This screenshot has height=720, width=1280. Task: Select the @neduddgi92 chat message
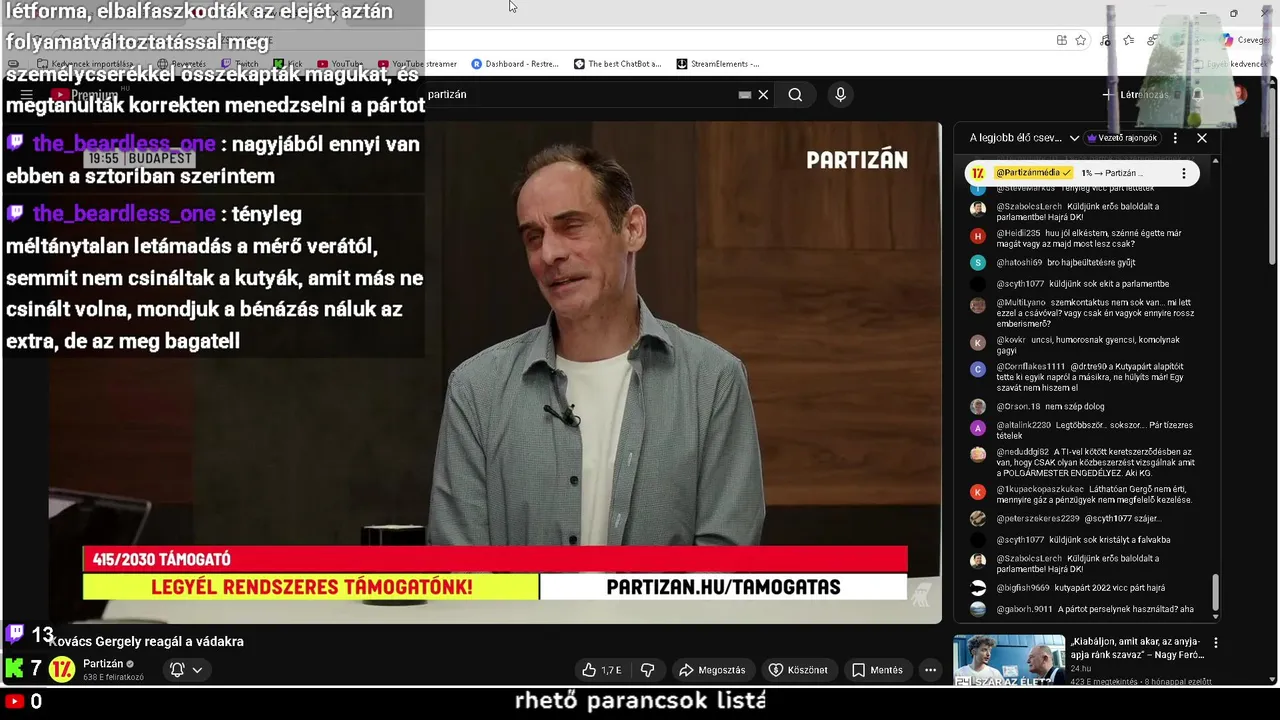tap(1085, 462)
